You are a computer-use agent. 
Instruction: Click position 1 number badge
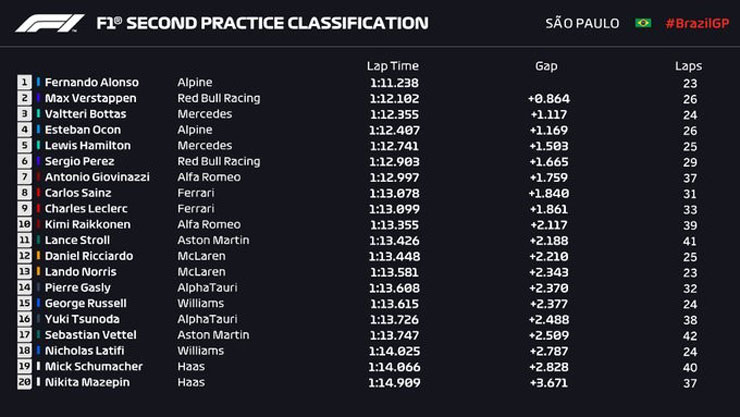pyautogui.click(x=24, y=83)
